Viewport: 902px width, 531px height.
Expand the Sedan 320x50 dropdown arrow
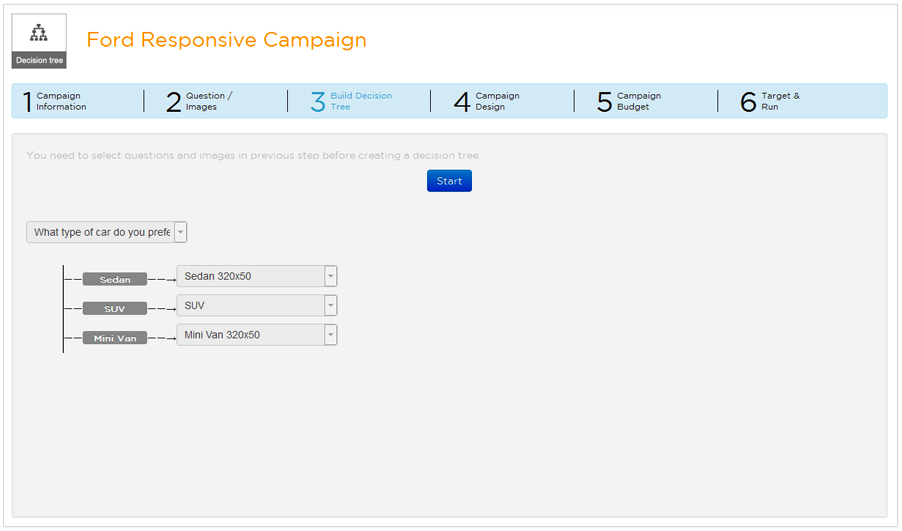point(331,276)
